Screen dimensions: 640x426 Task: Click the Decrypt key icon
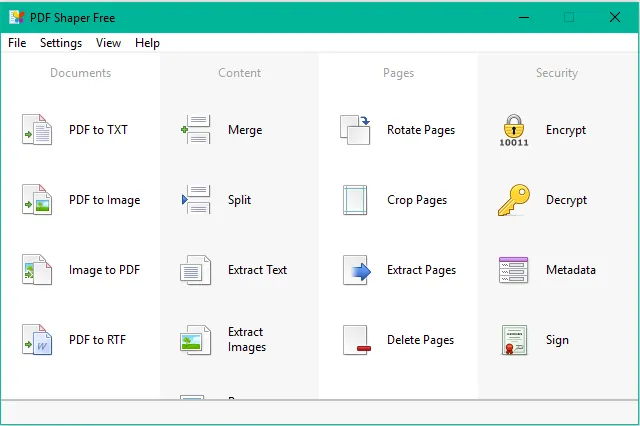point(514,200)
